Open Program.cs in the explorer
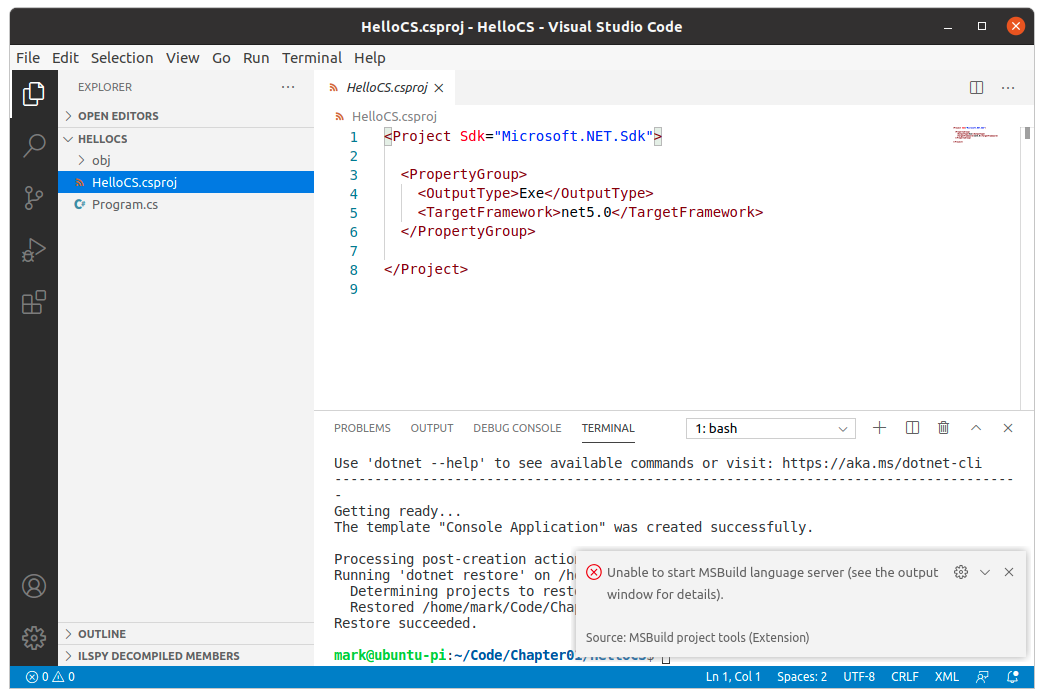Viewport: 1044px width, 698px height. [124, 204]
